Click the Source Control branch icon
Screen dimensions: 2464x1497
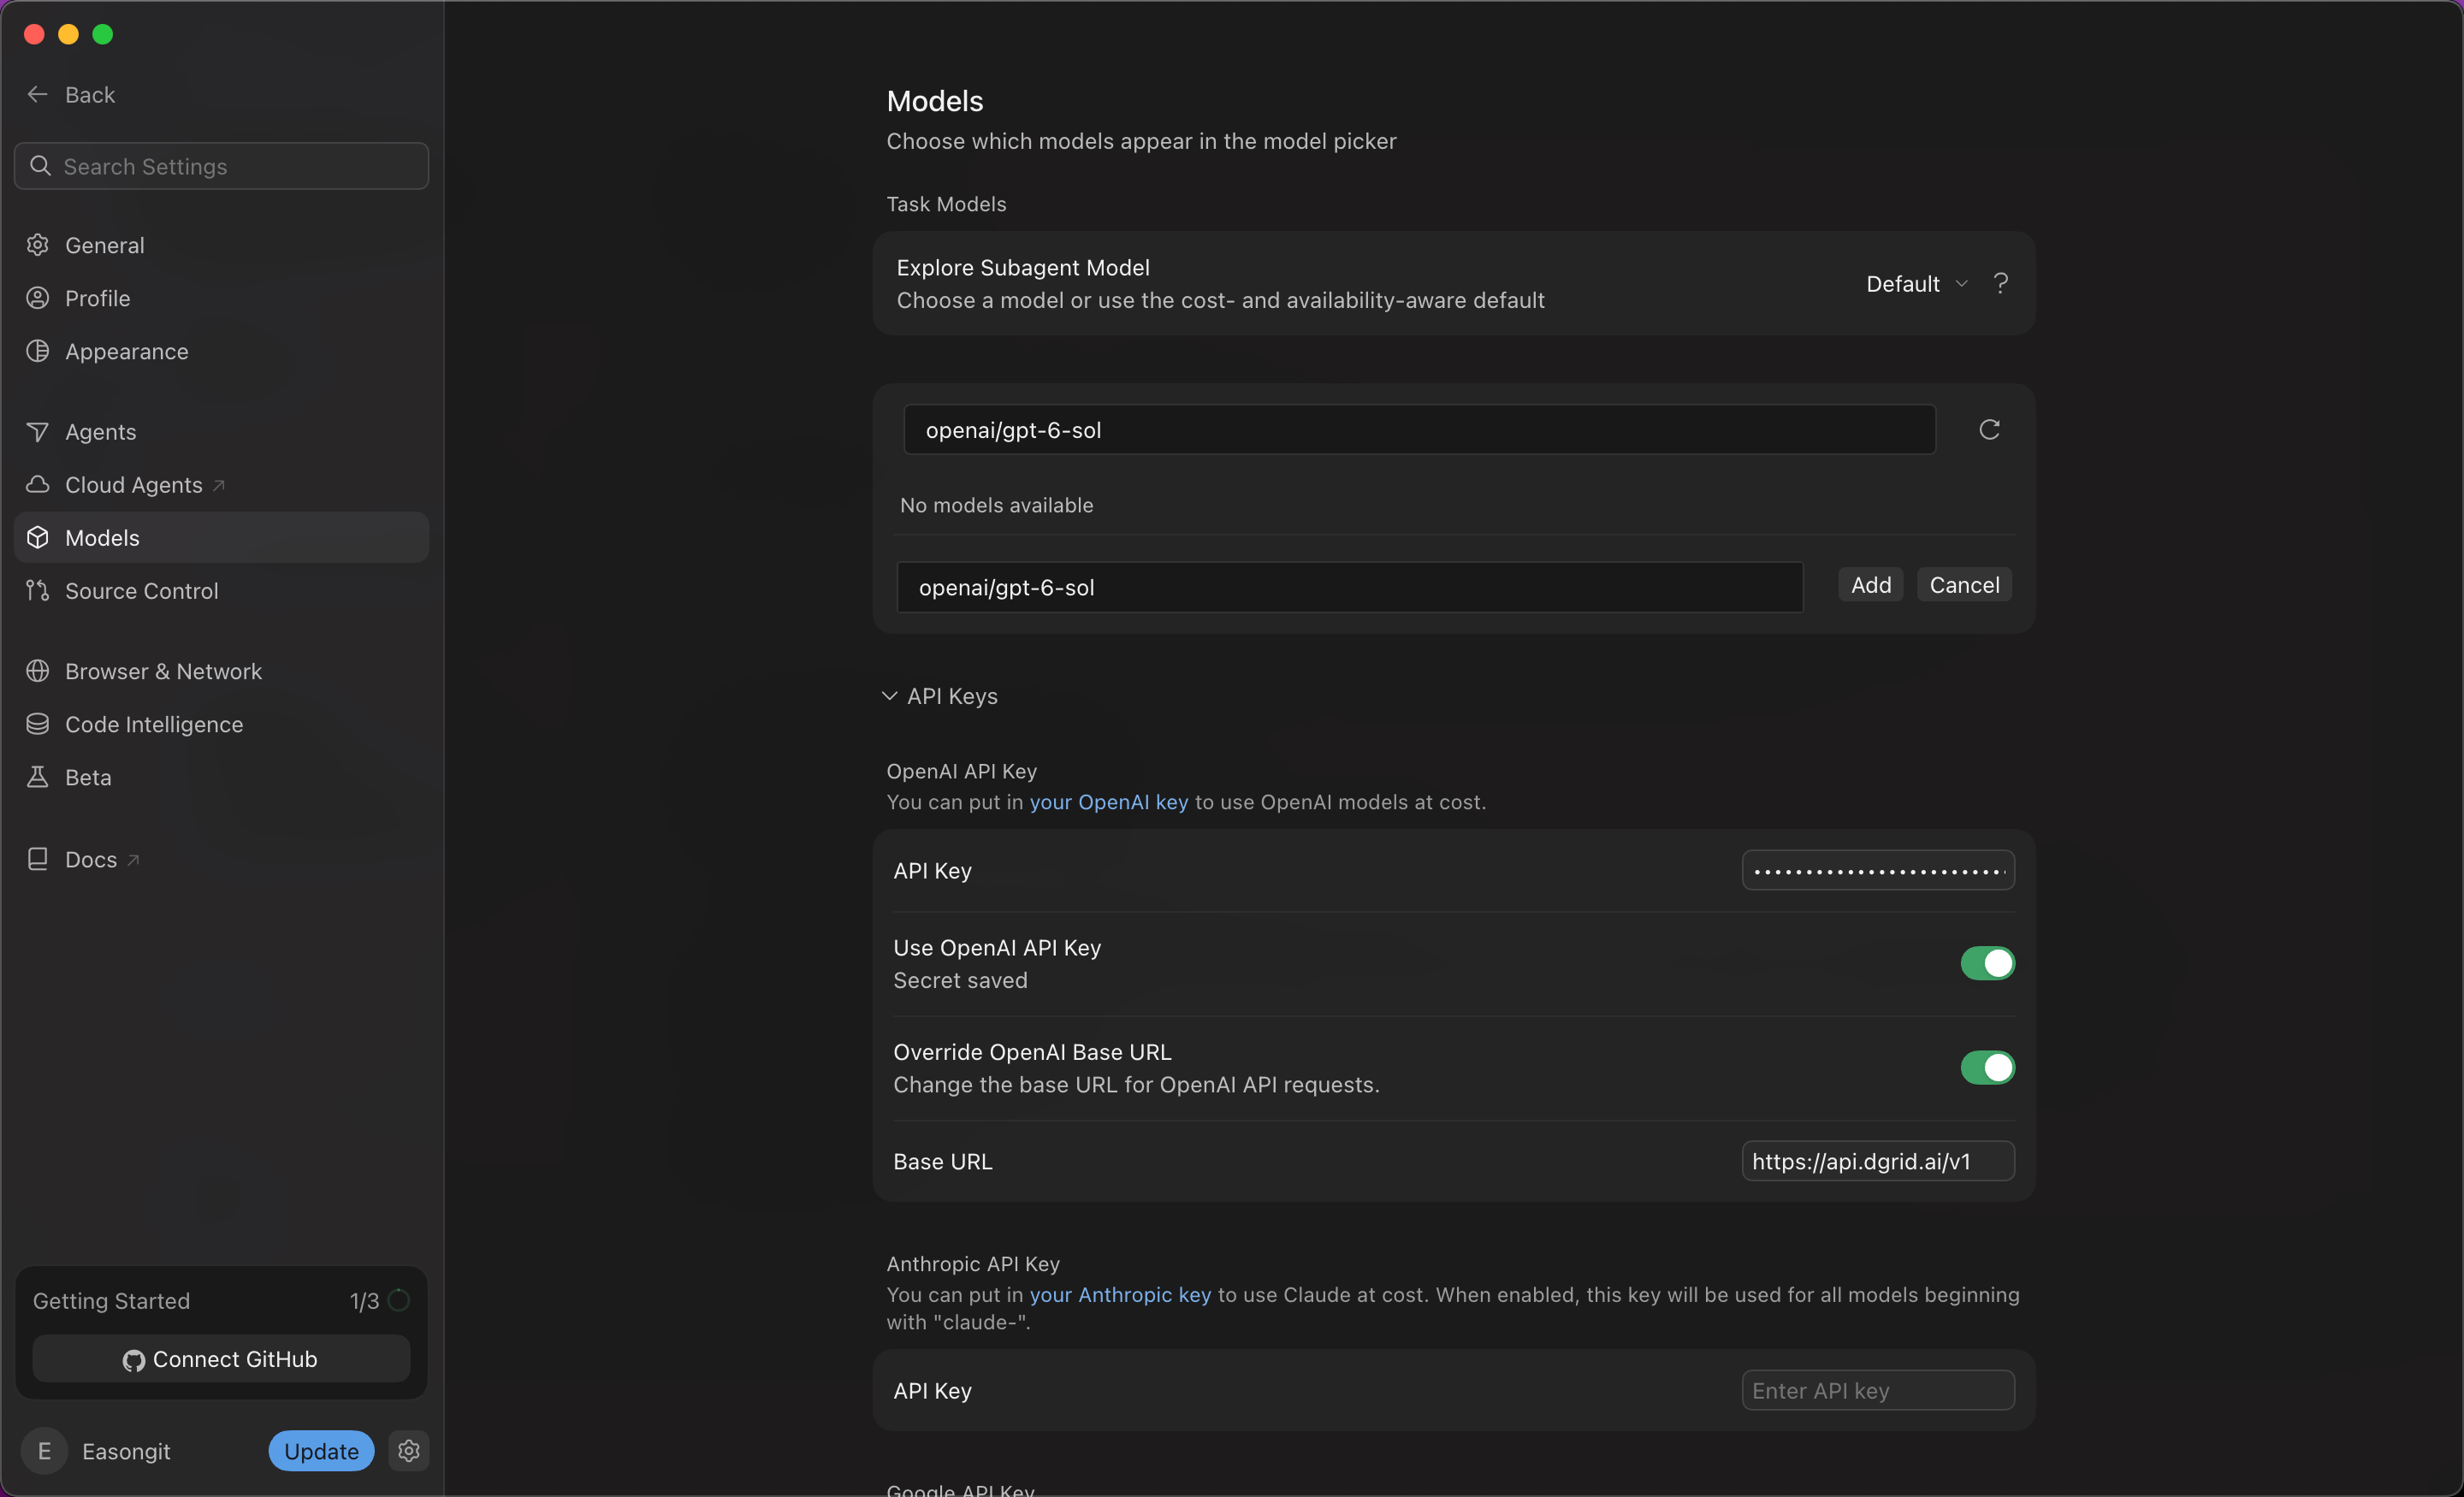point(38,591)
